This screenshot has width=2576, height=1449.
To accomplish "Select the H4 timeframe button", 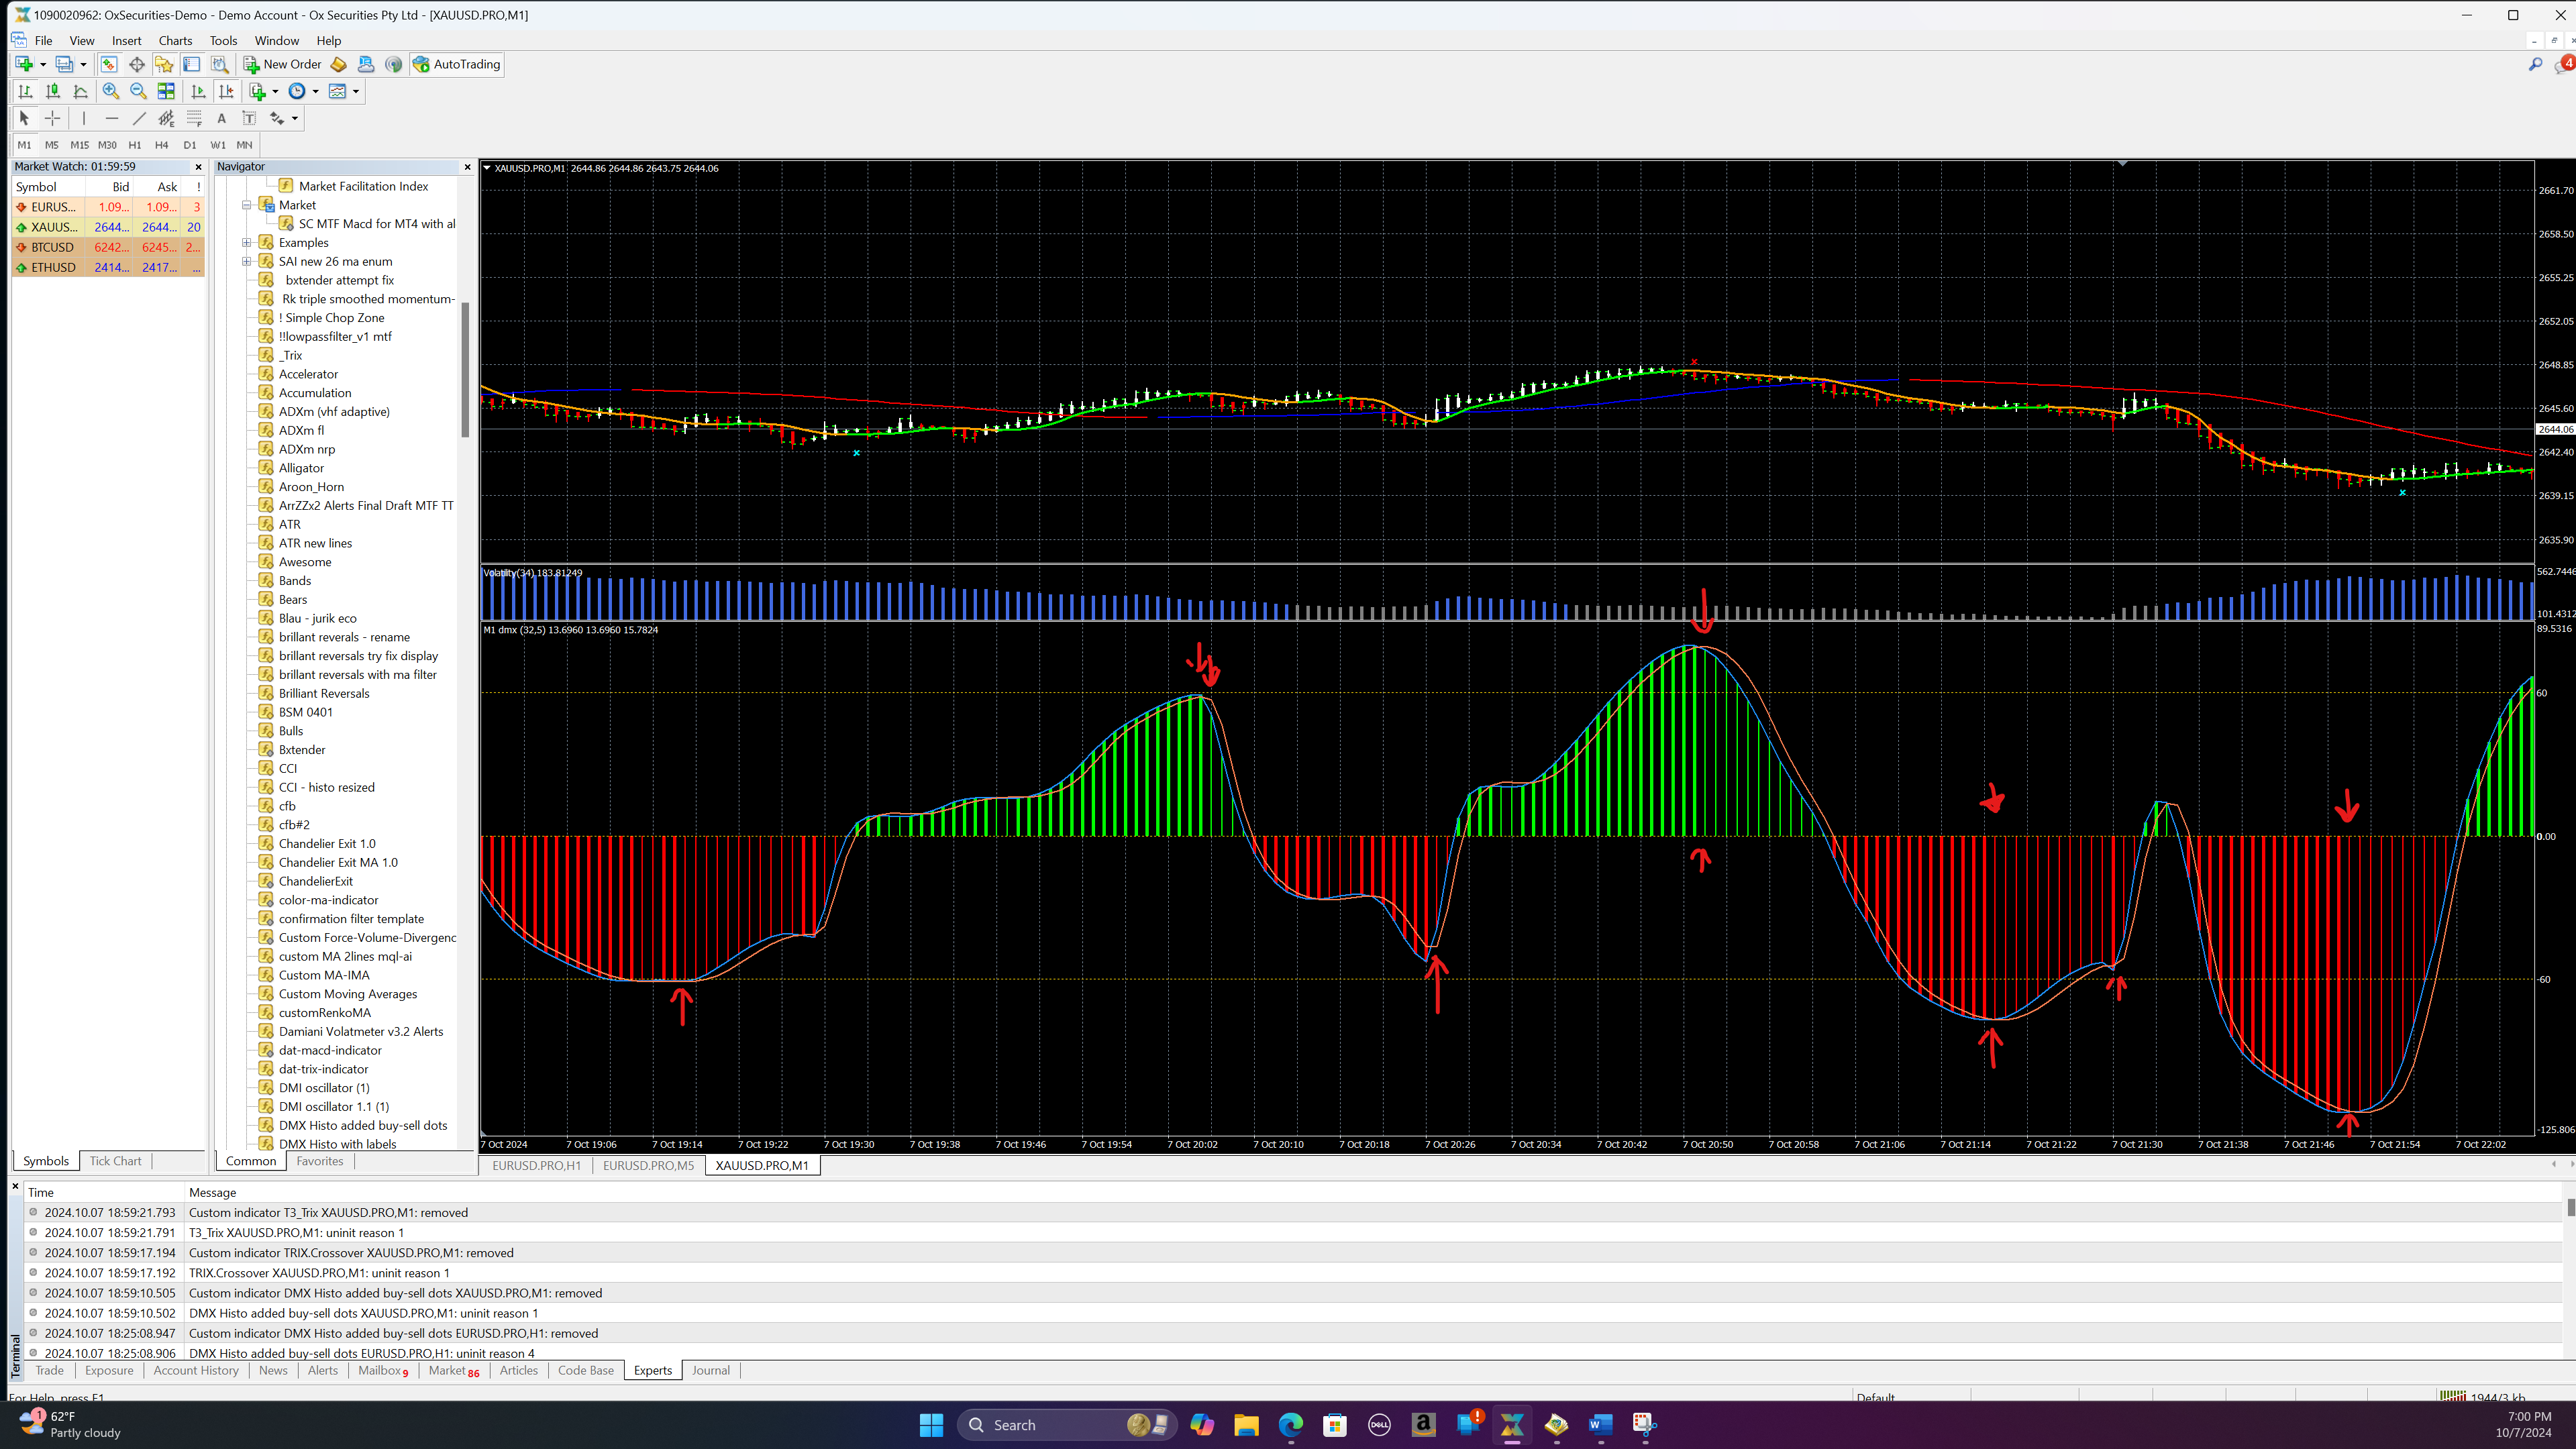I will tap(161, 145).
